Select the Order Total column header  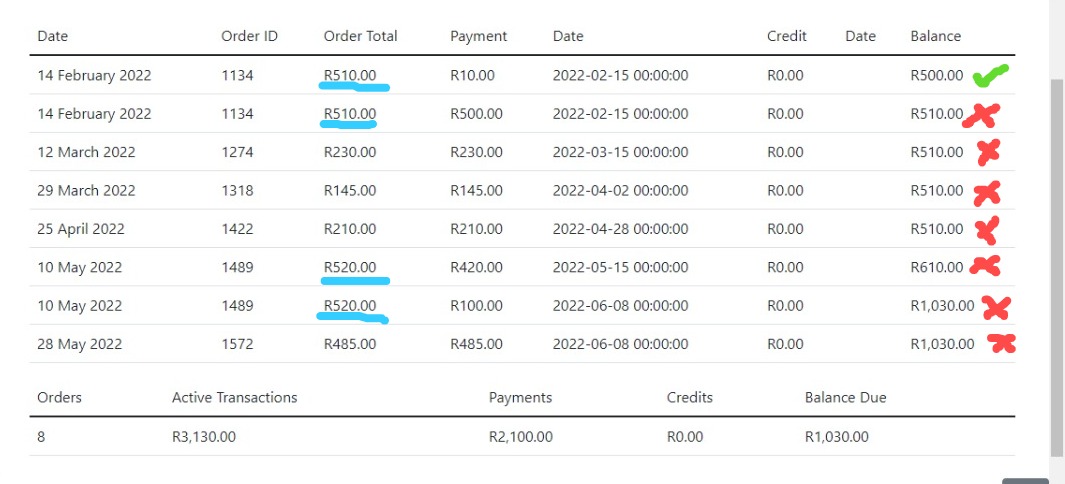(361, 36)
